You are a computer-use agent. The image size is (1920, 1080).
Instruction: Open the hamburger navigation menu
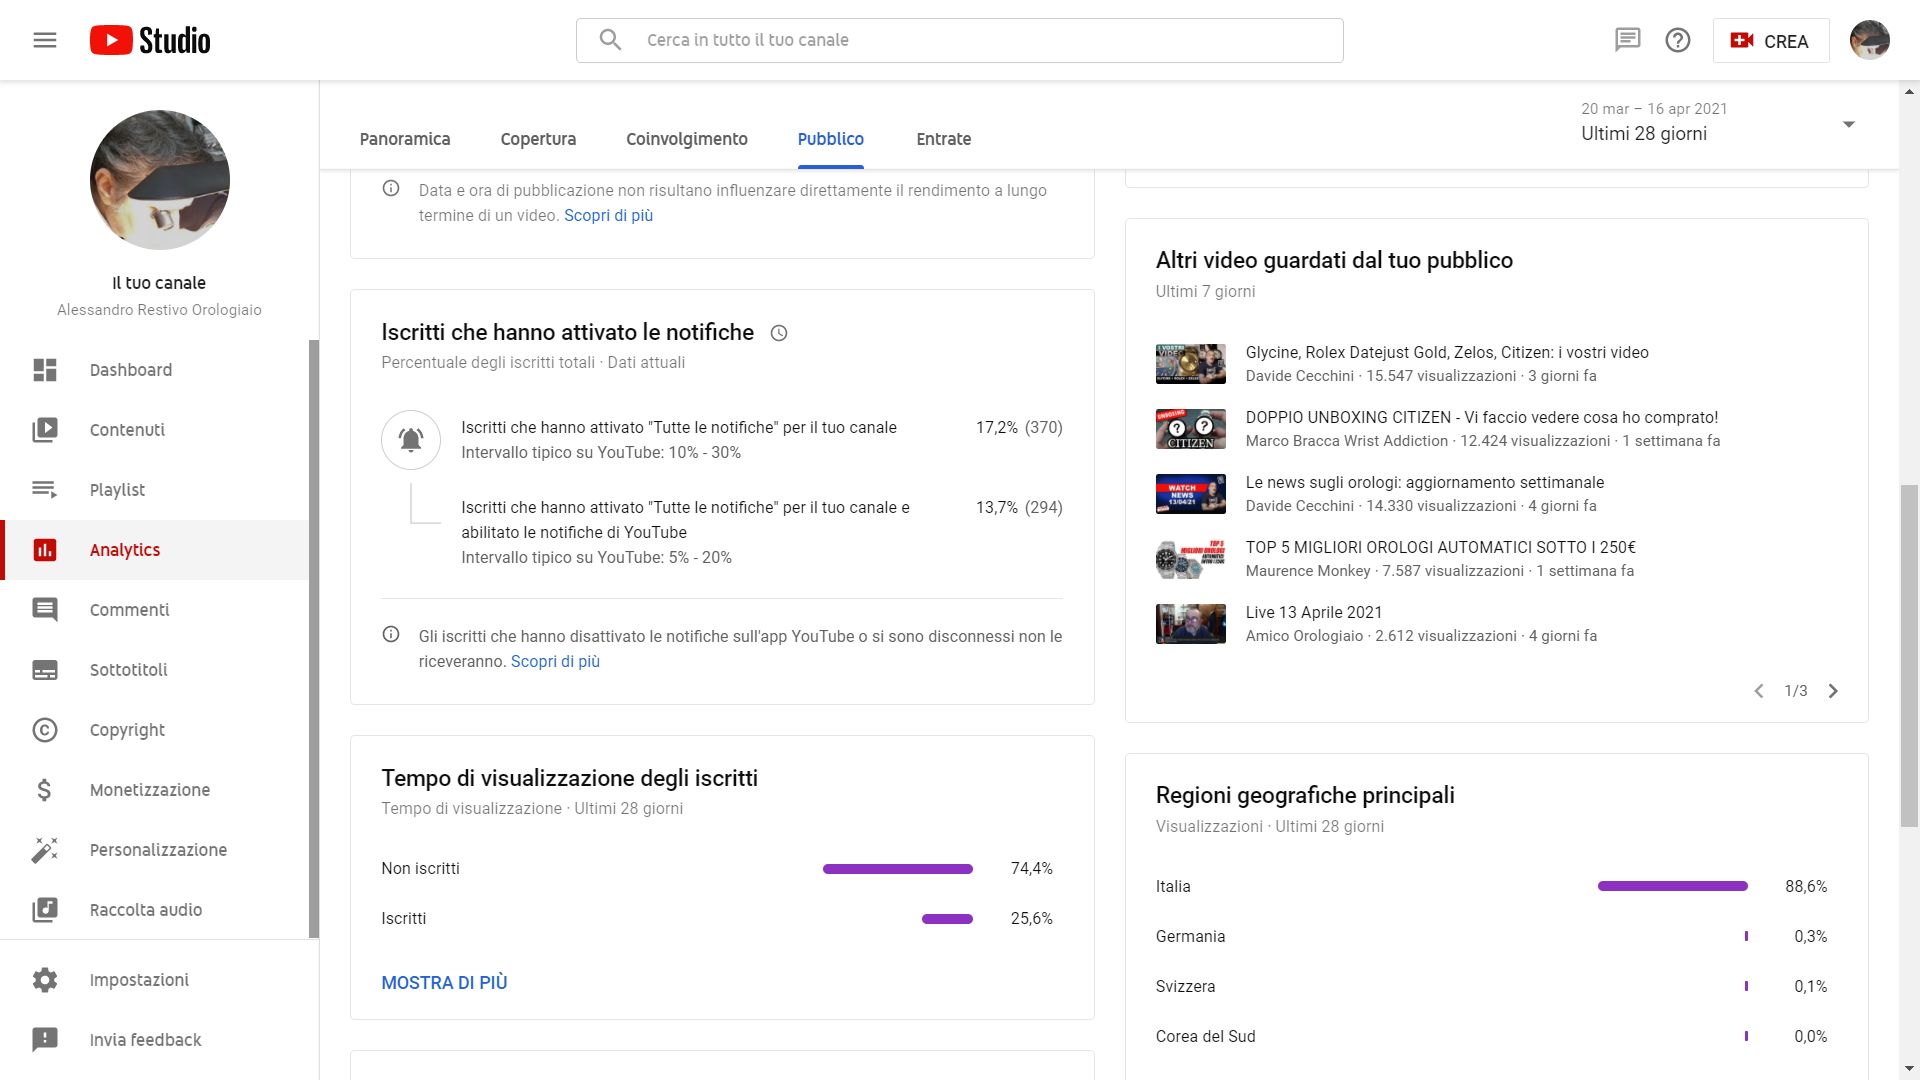45,40
